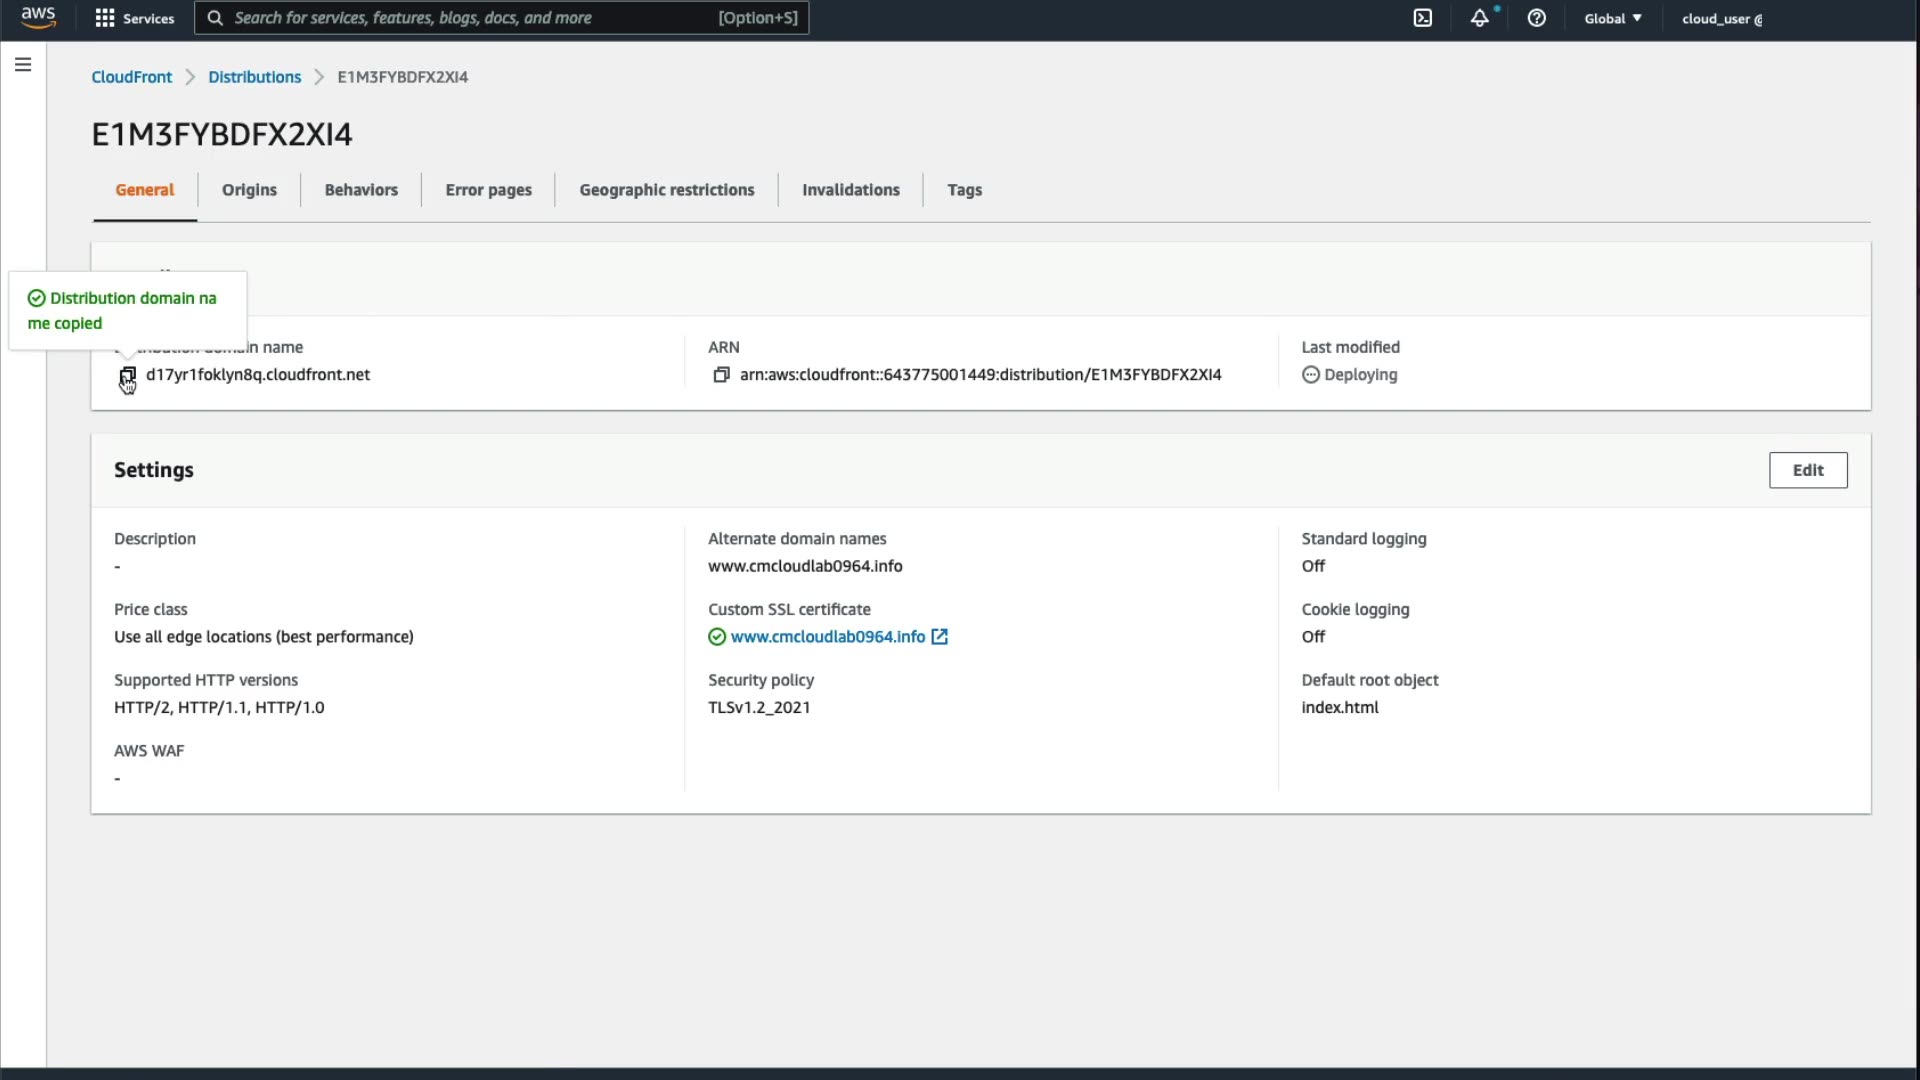Click the Edit settings button
This screenshot has height=1080, width=1920.
point(1807,470)
